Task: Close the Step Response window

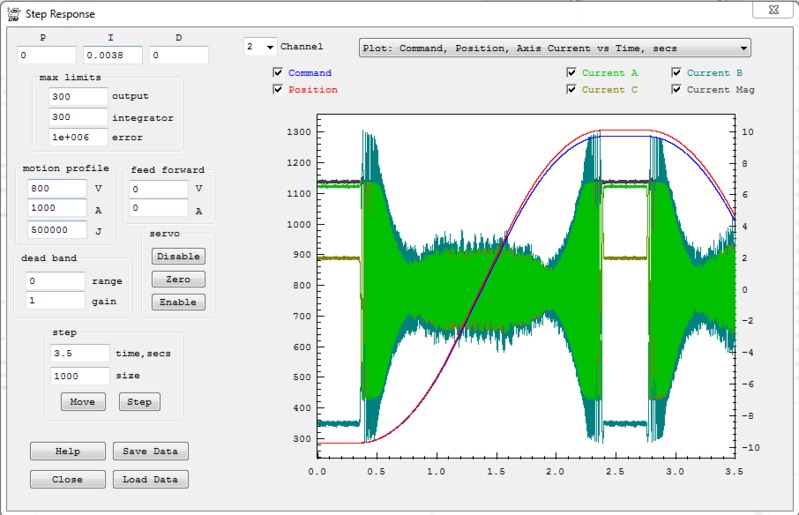Action: click(772, 12)
